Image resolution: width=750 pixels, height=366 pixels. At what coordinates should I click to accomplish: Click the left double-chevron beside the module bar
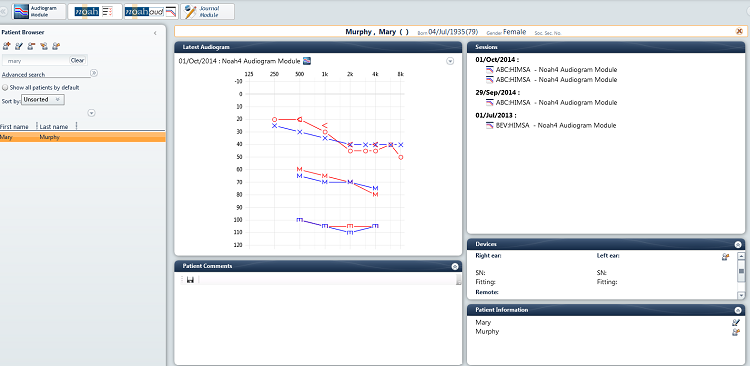point(4,11)
